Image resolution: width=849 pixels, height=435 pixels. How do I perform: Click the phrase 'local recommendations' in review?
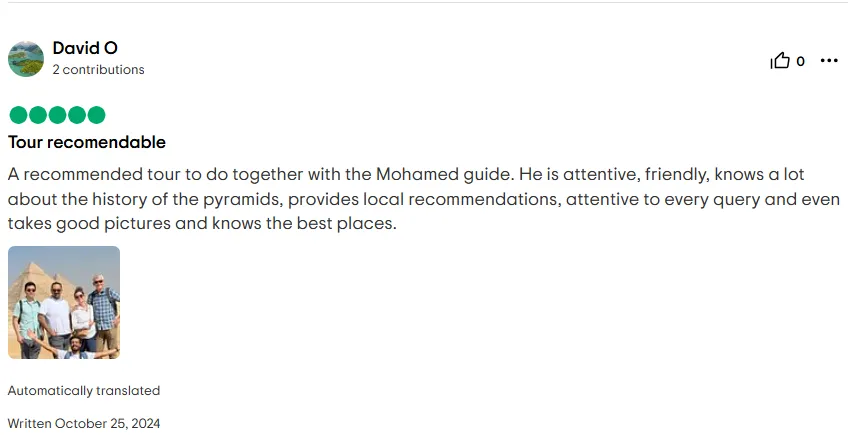pyautogui.click(x=460, y=199)
